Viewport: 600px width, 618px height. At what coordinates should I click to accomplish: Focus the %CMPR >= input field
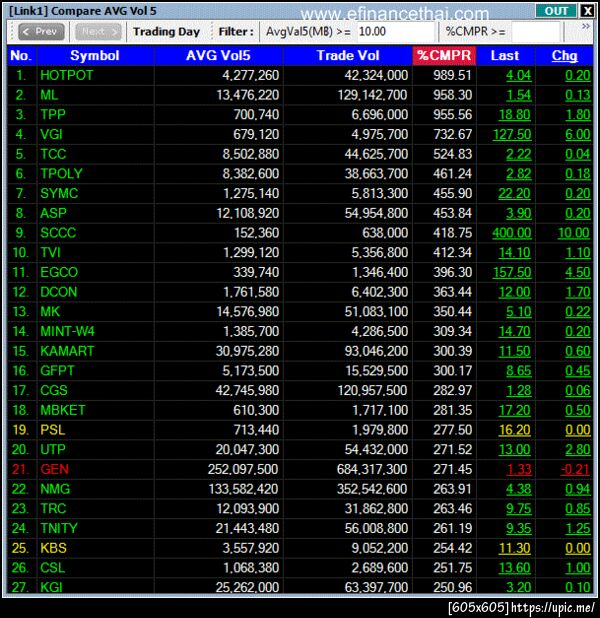pyautogui.click(x=535, y=32)
